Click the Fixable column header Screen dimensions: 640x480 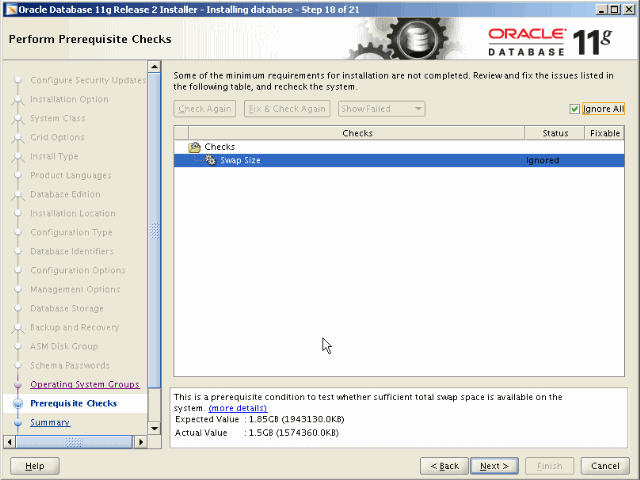tap(605, 133)
